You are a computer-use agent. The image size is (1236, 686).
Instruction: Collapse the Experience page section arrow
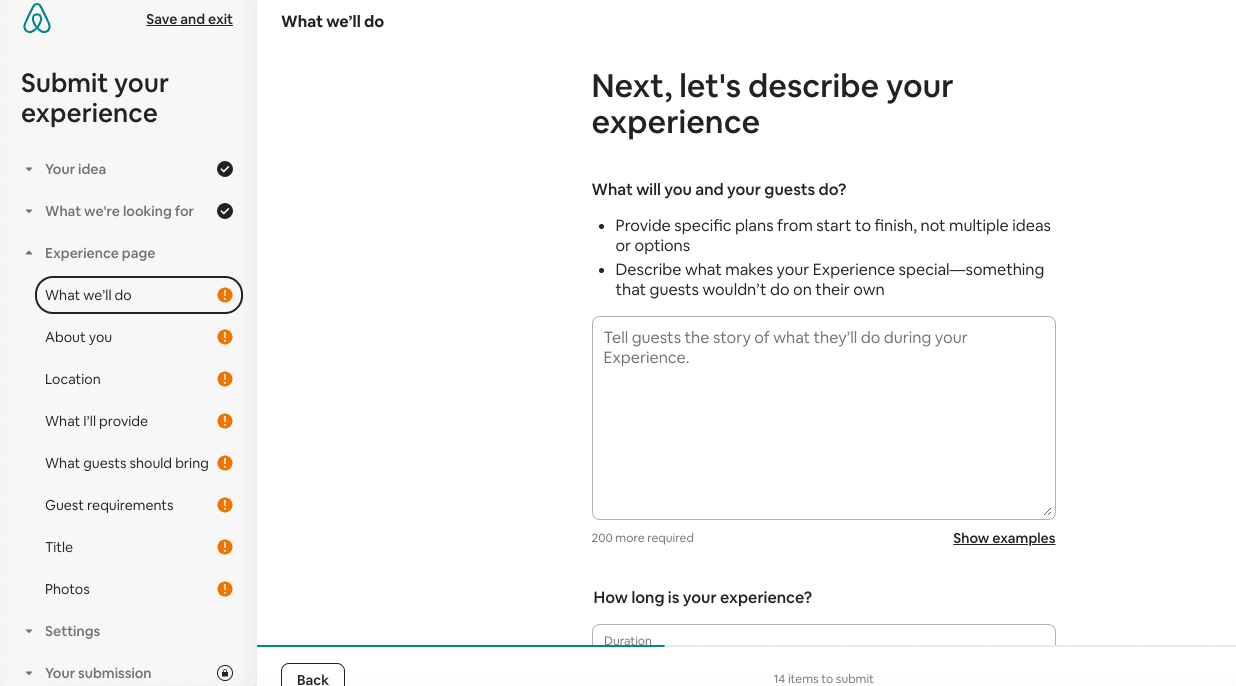29,253
